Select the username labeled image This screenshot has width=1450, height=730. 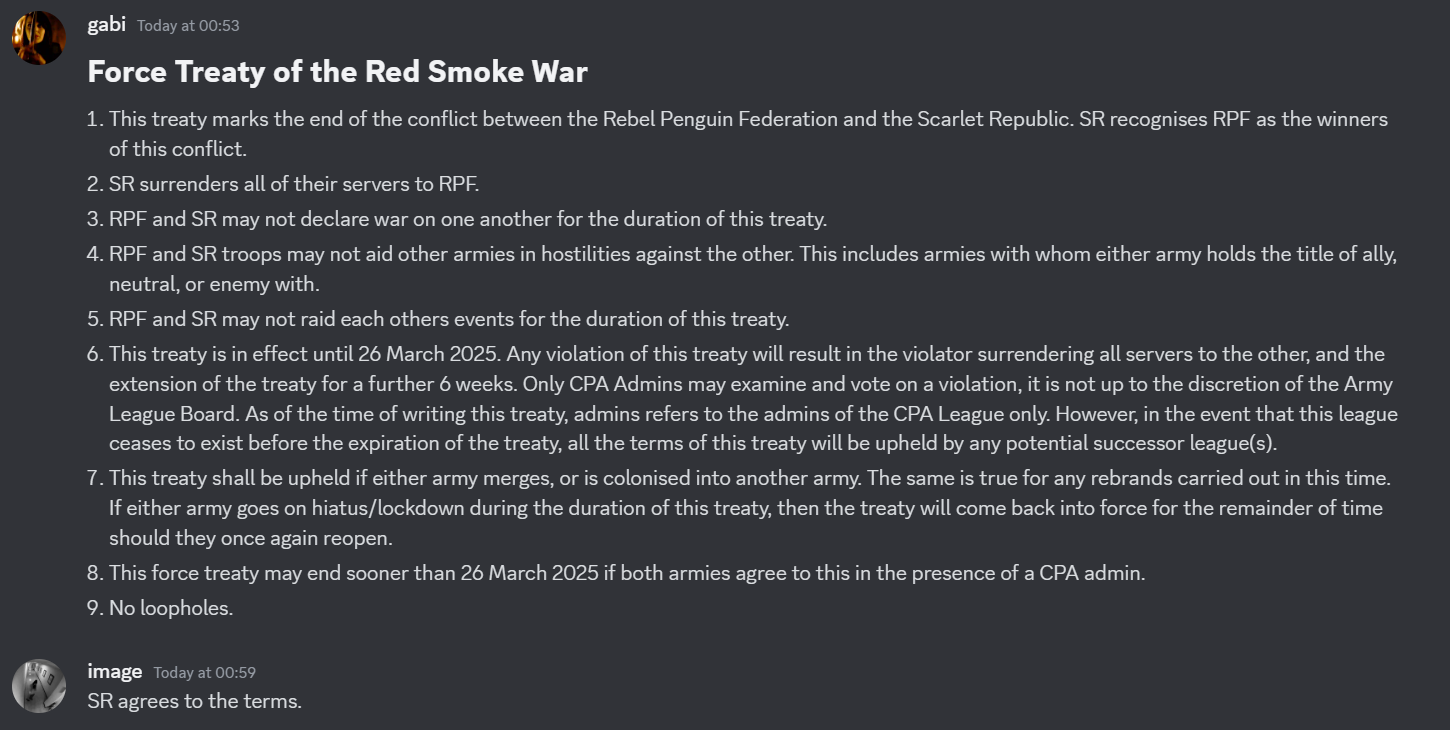[x=114, y=671]
